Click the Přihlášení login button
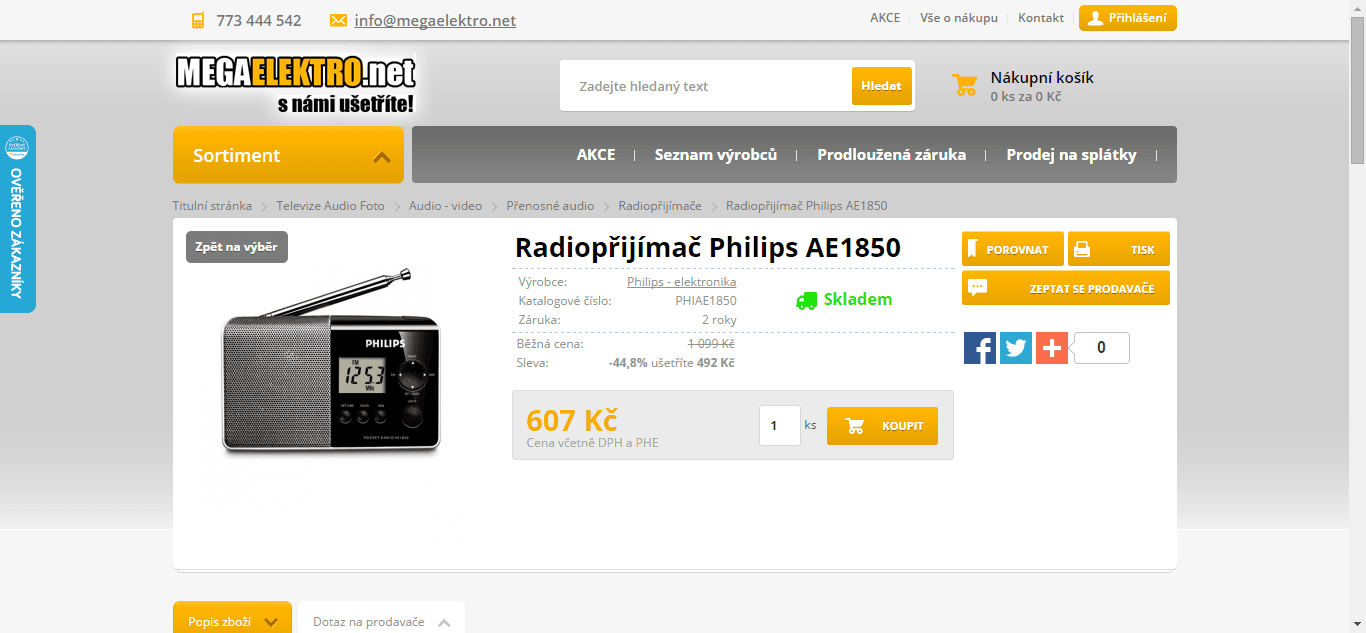1366x633 pixels. [1128, 18]
